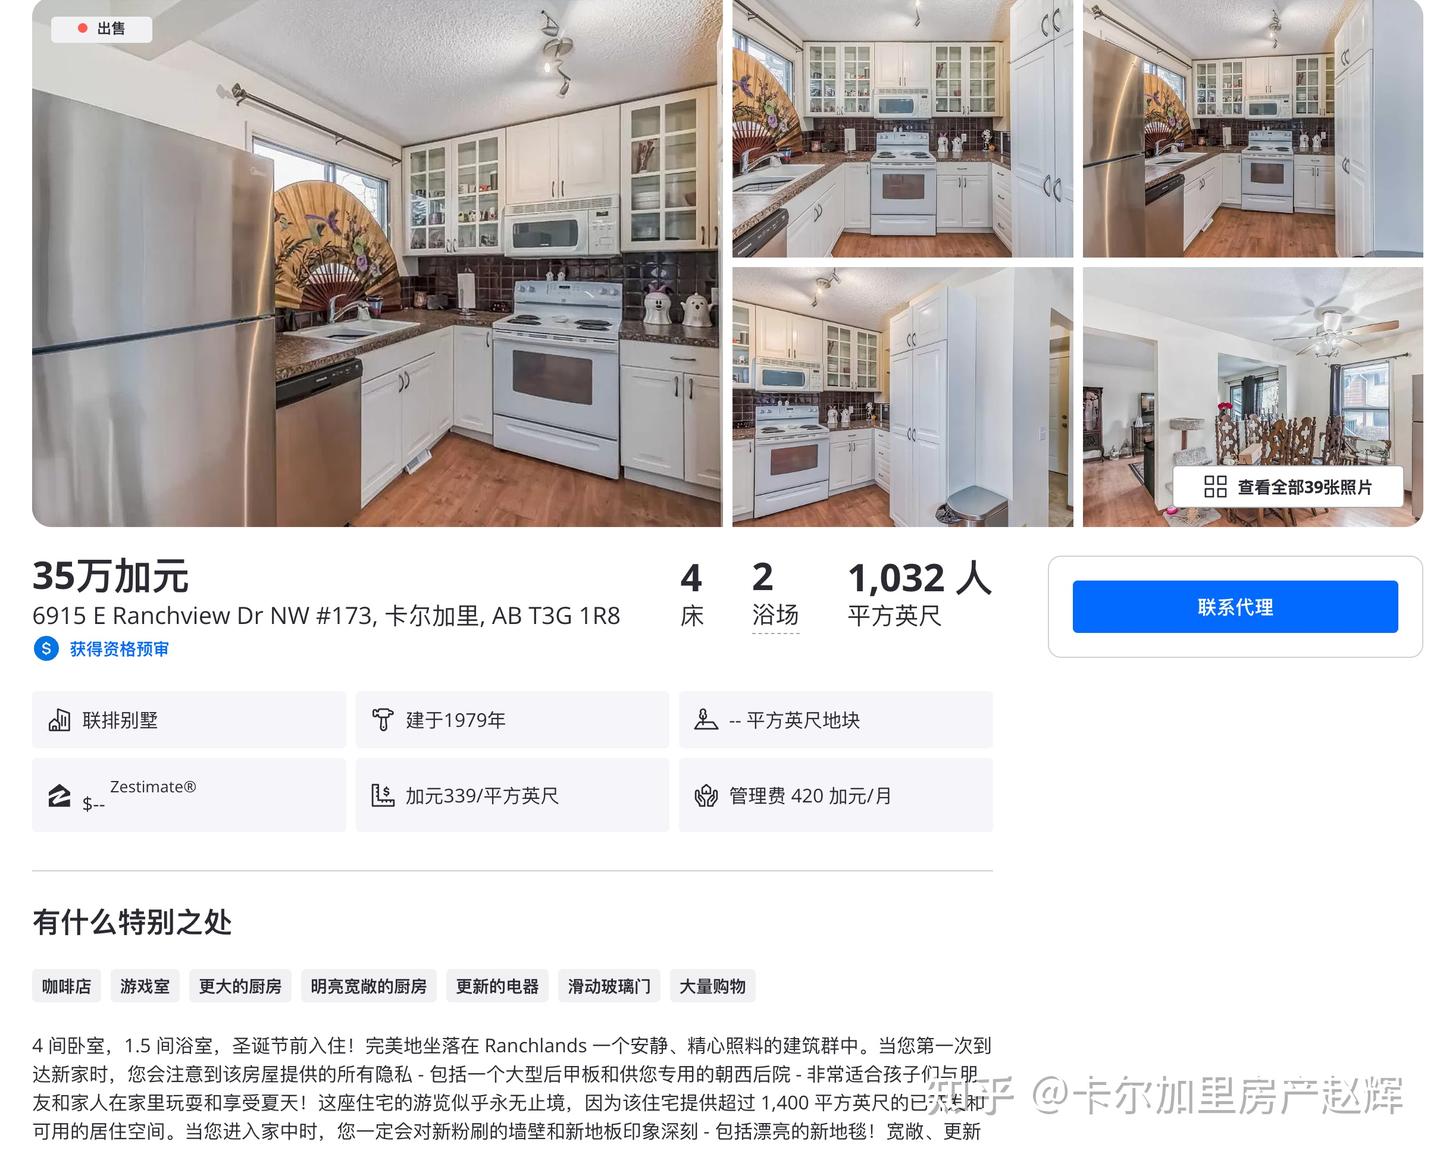Click the price per square foot icon
Screen dimensions: 1440x1154
click(382, 796)
